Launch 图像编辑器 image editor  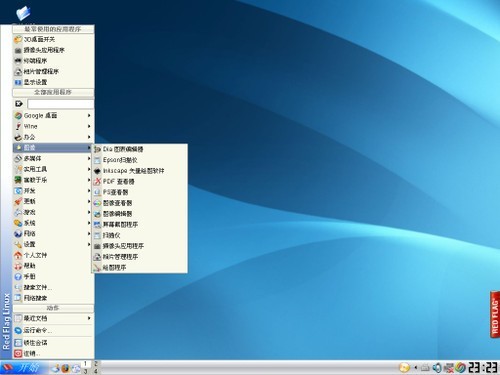(140, 214)
